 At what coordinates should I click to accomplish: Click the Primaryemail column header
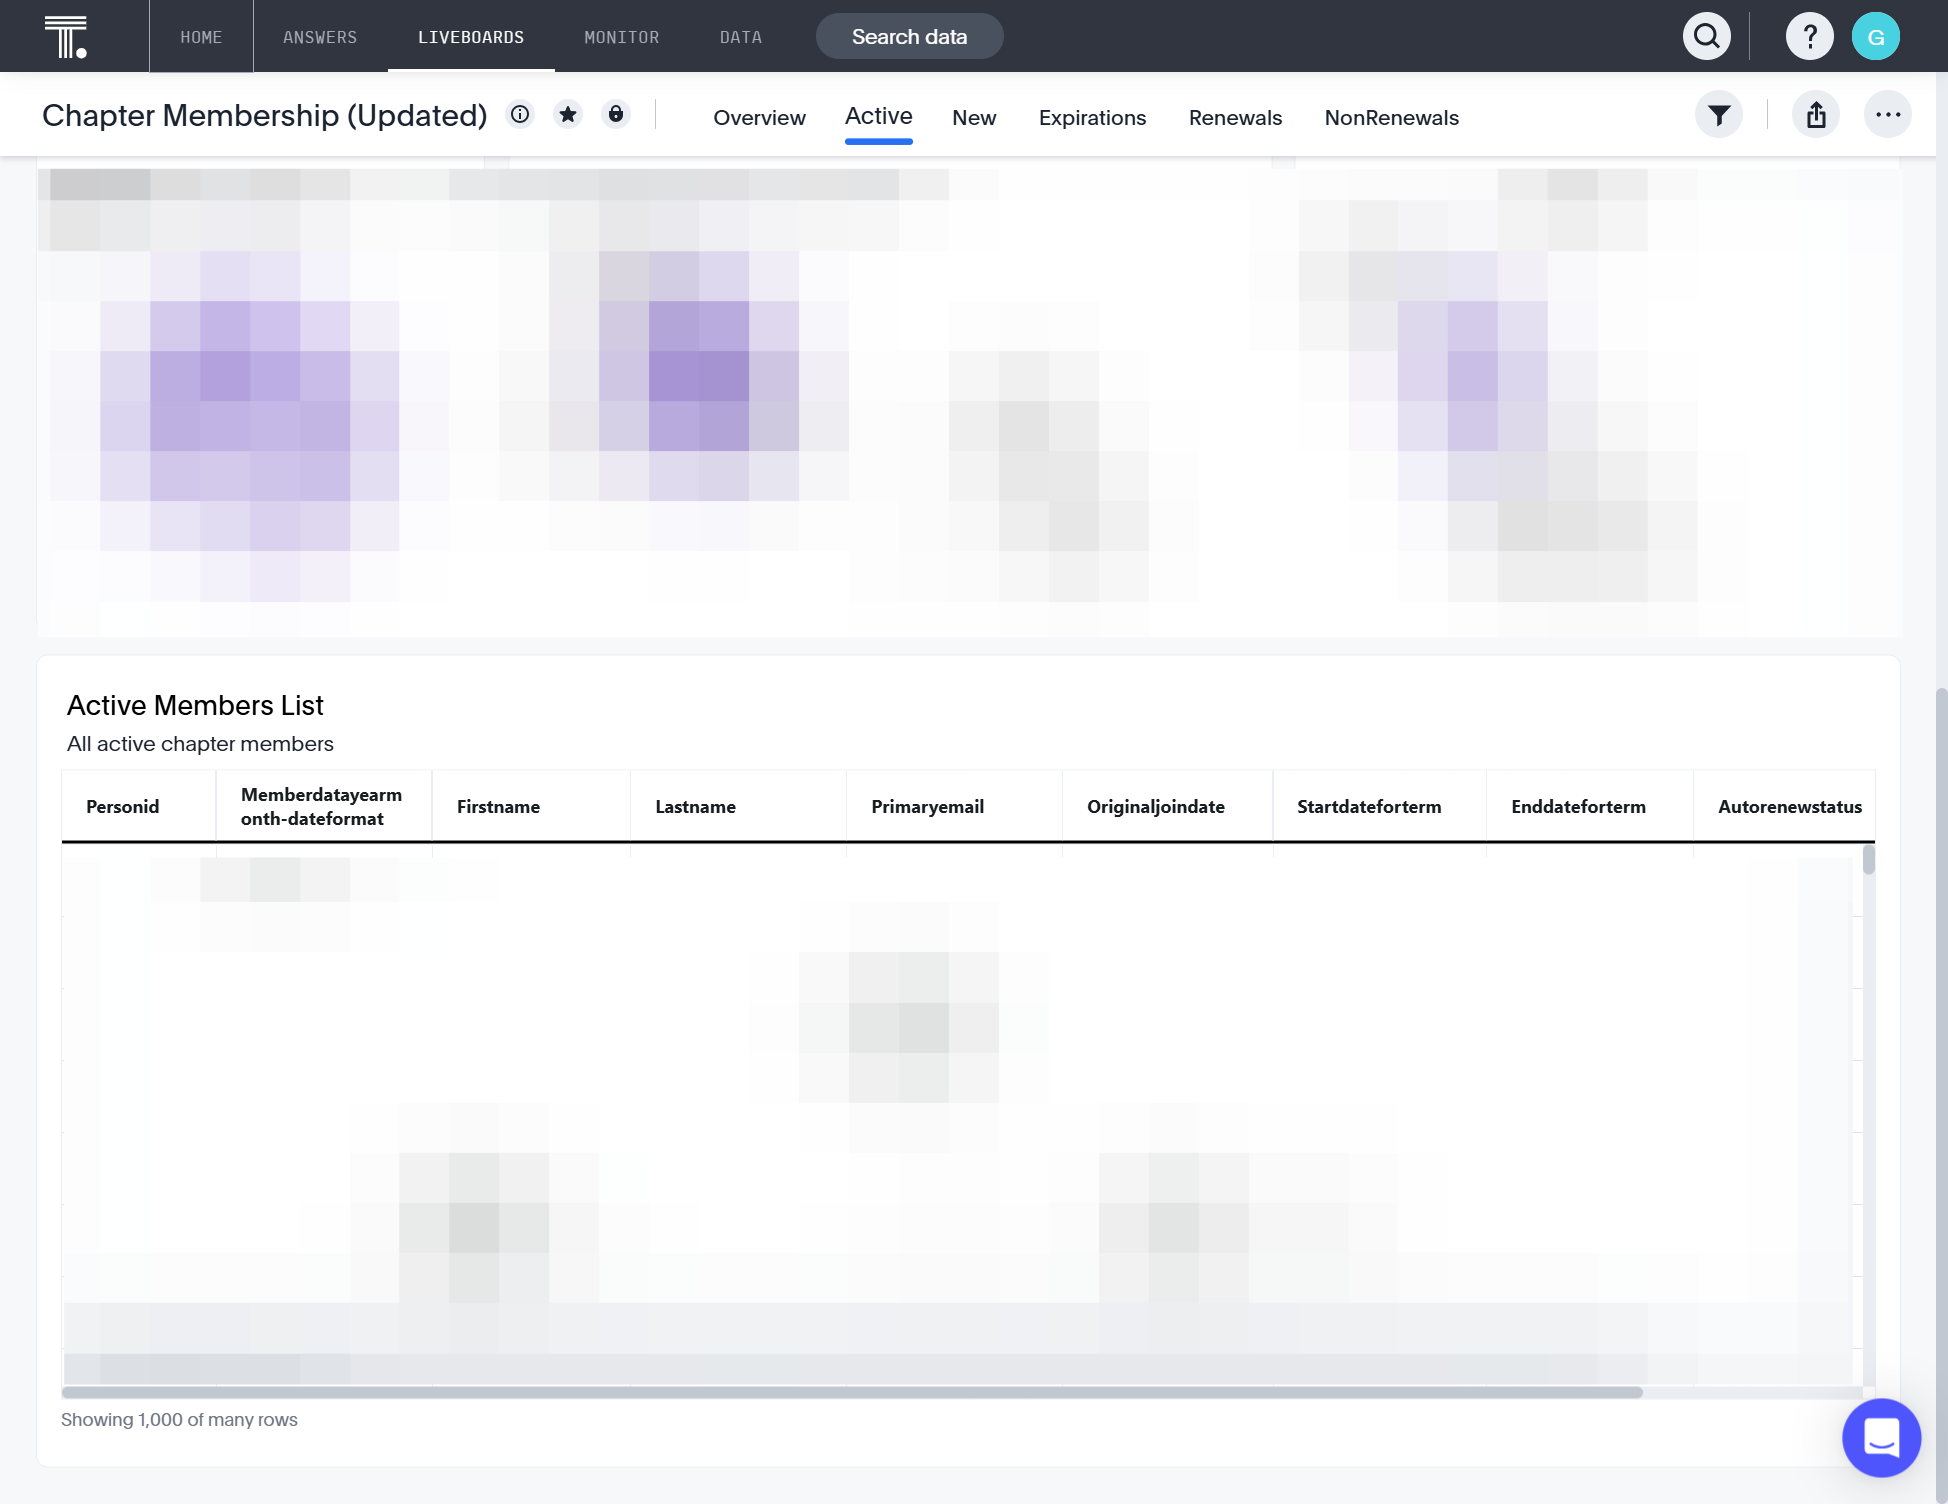click(954, 807)
